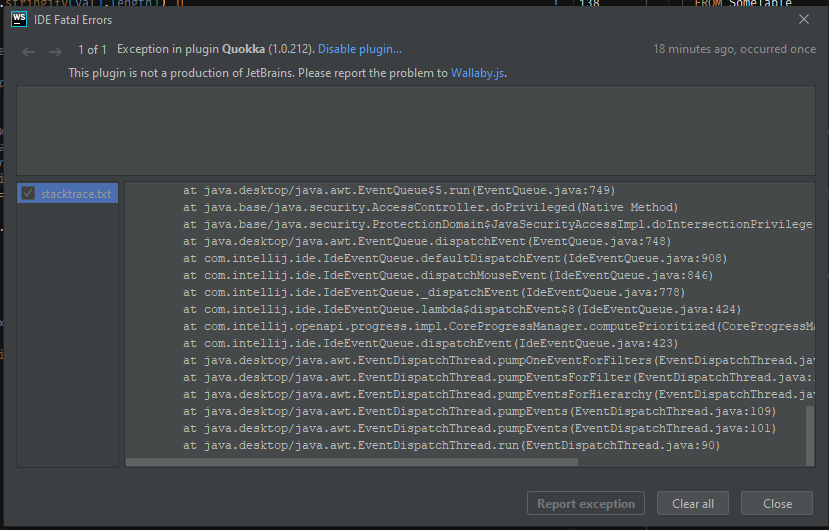Click the line 'IdeEventQueue.dispatchEvent(IdeEventQueue.java:423)'
830x530 pixels.
pos(431,343)
